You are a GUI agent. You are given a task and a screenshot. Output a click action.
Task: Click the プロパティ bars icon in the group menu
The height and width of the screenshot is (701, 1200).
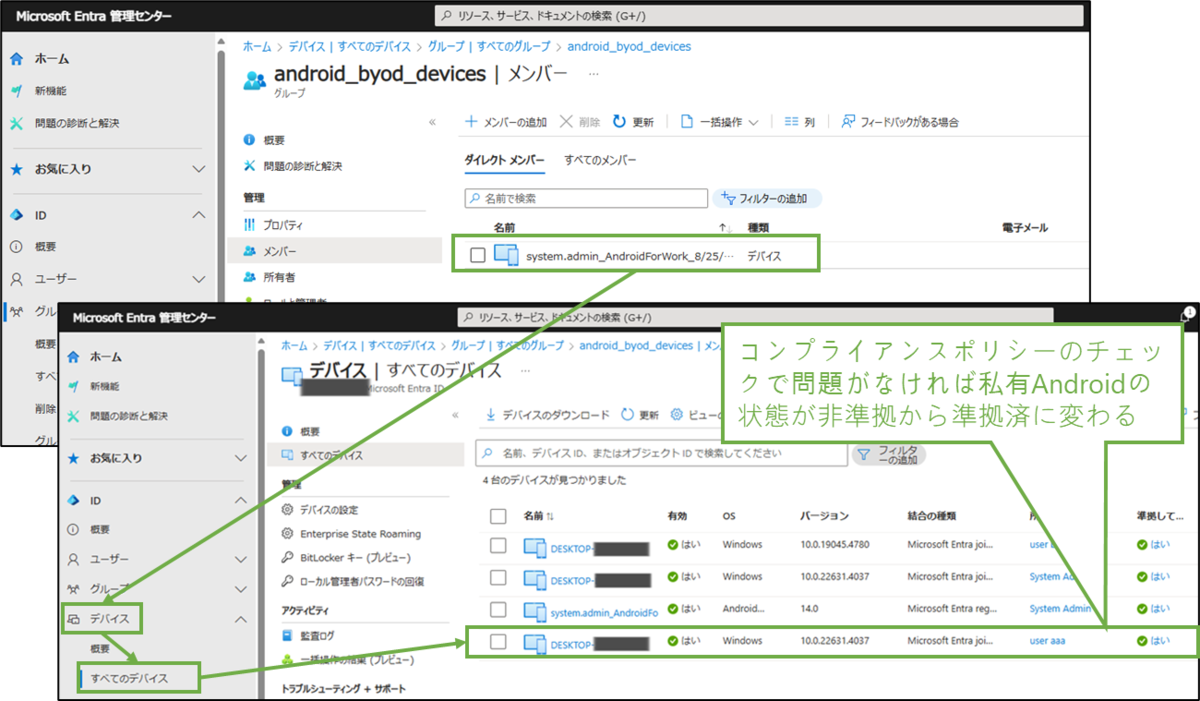coord(249,226)
